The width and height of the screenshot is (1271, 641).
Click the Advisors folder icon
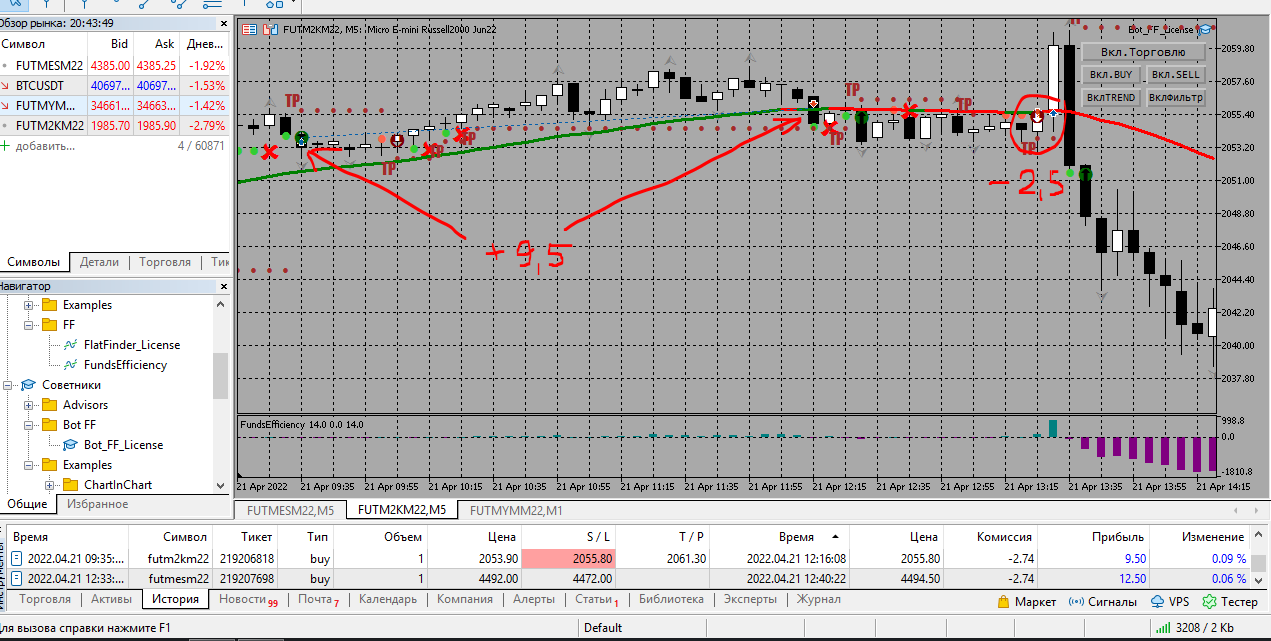pyautogui.click(x=49, y=405)
